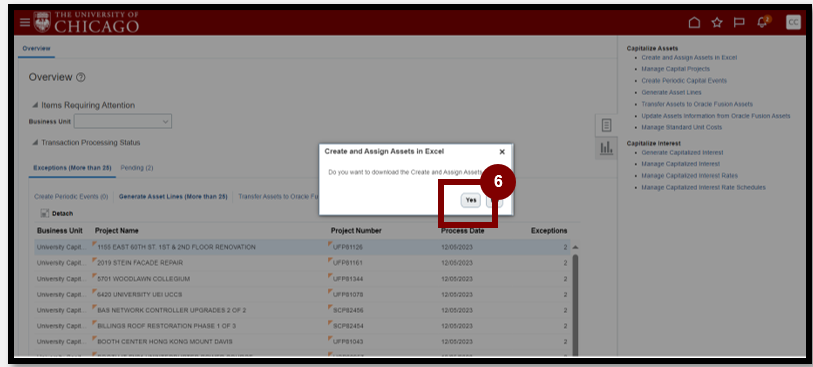This screenshot has width=813, height=367.
Task: Open the Tasks panel document icon
Action: point(606,125)
